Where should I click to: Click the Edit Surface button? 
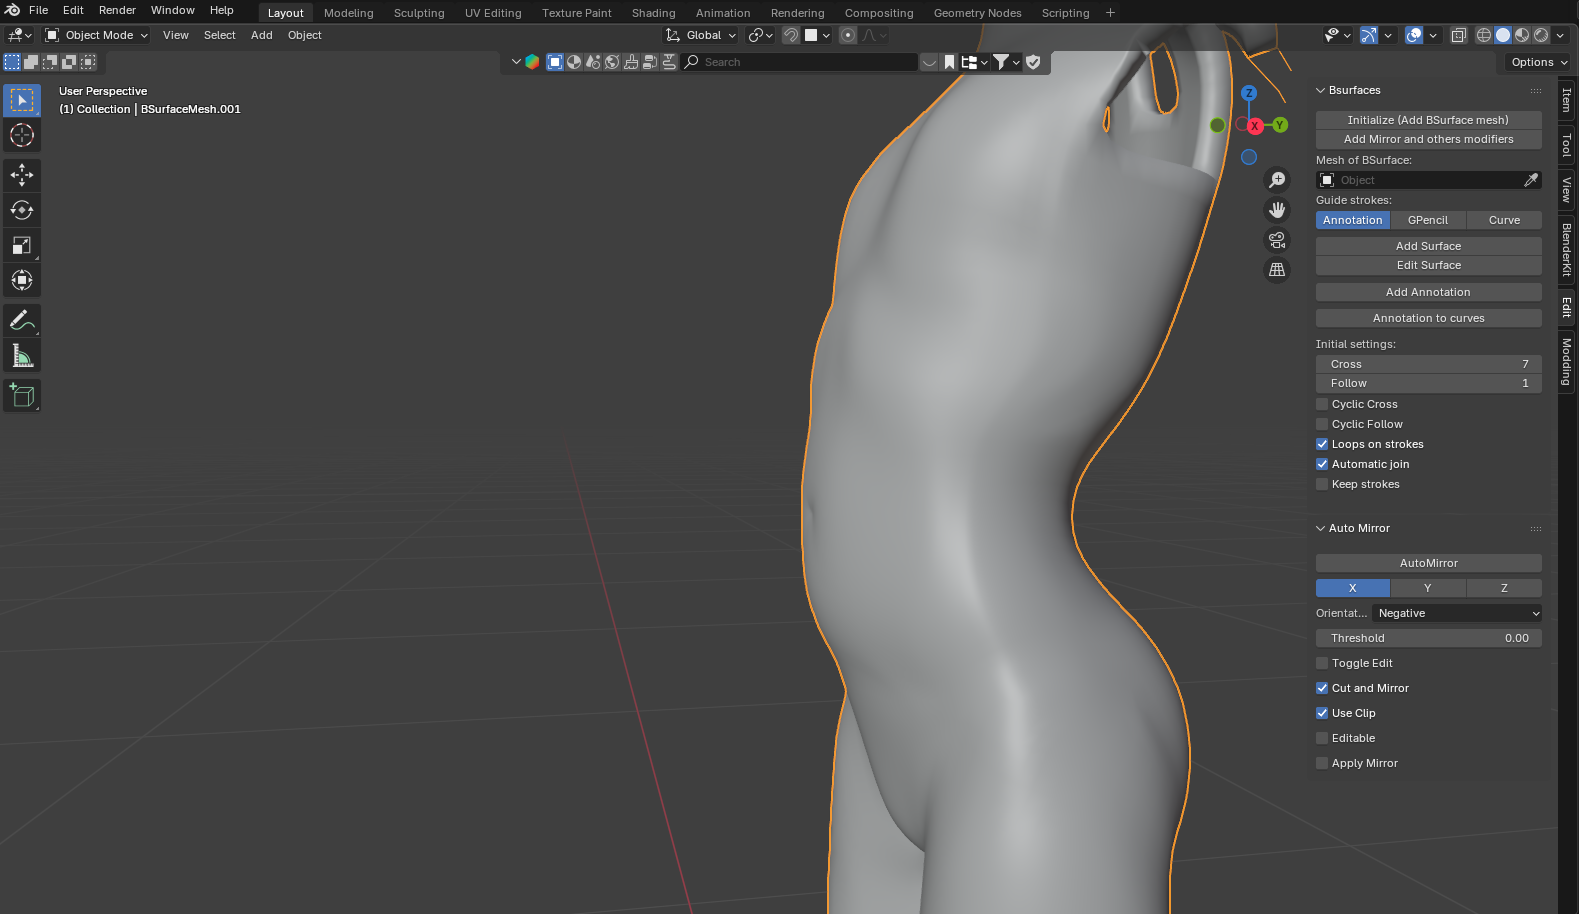coord(1428,265)
